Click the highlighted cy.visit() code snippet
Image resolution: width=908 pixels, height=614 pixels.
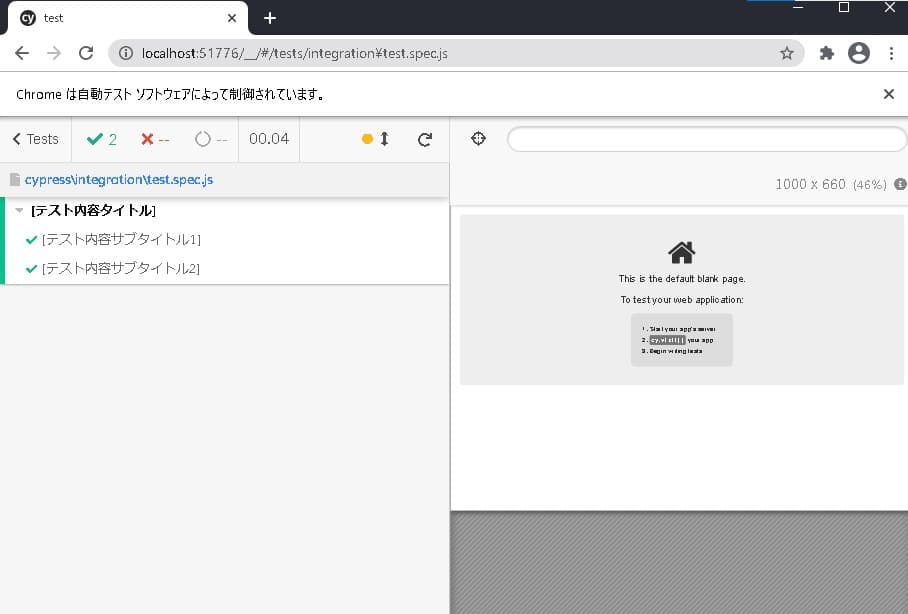[667, 340]
